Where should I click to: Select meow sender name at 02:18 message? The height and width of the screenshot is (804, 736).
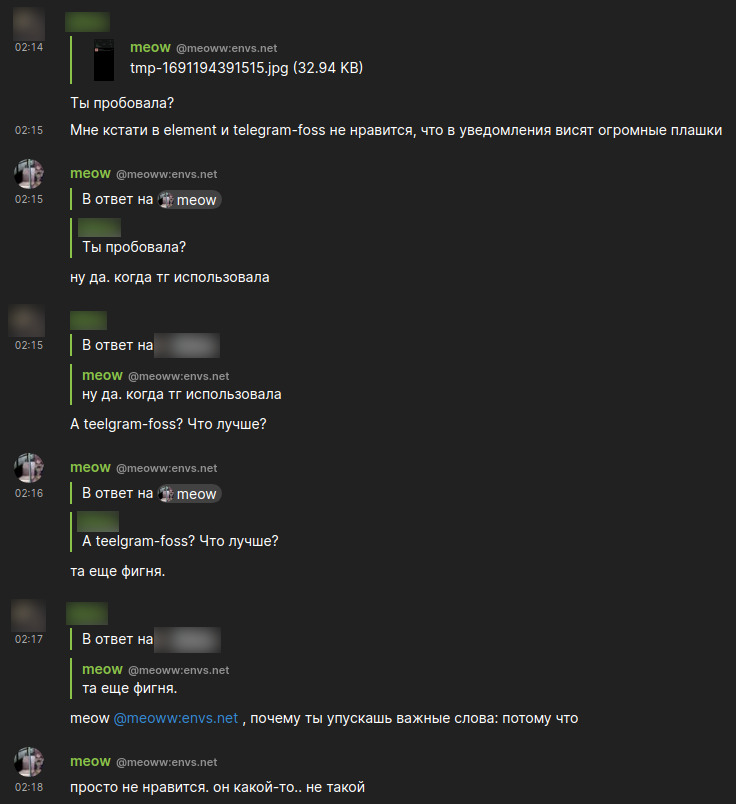[90, 761]
